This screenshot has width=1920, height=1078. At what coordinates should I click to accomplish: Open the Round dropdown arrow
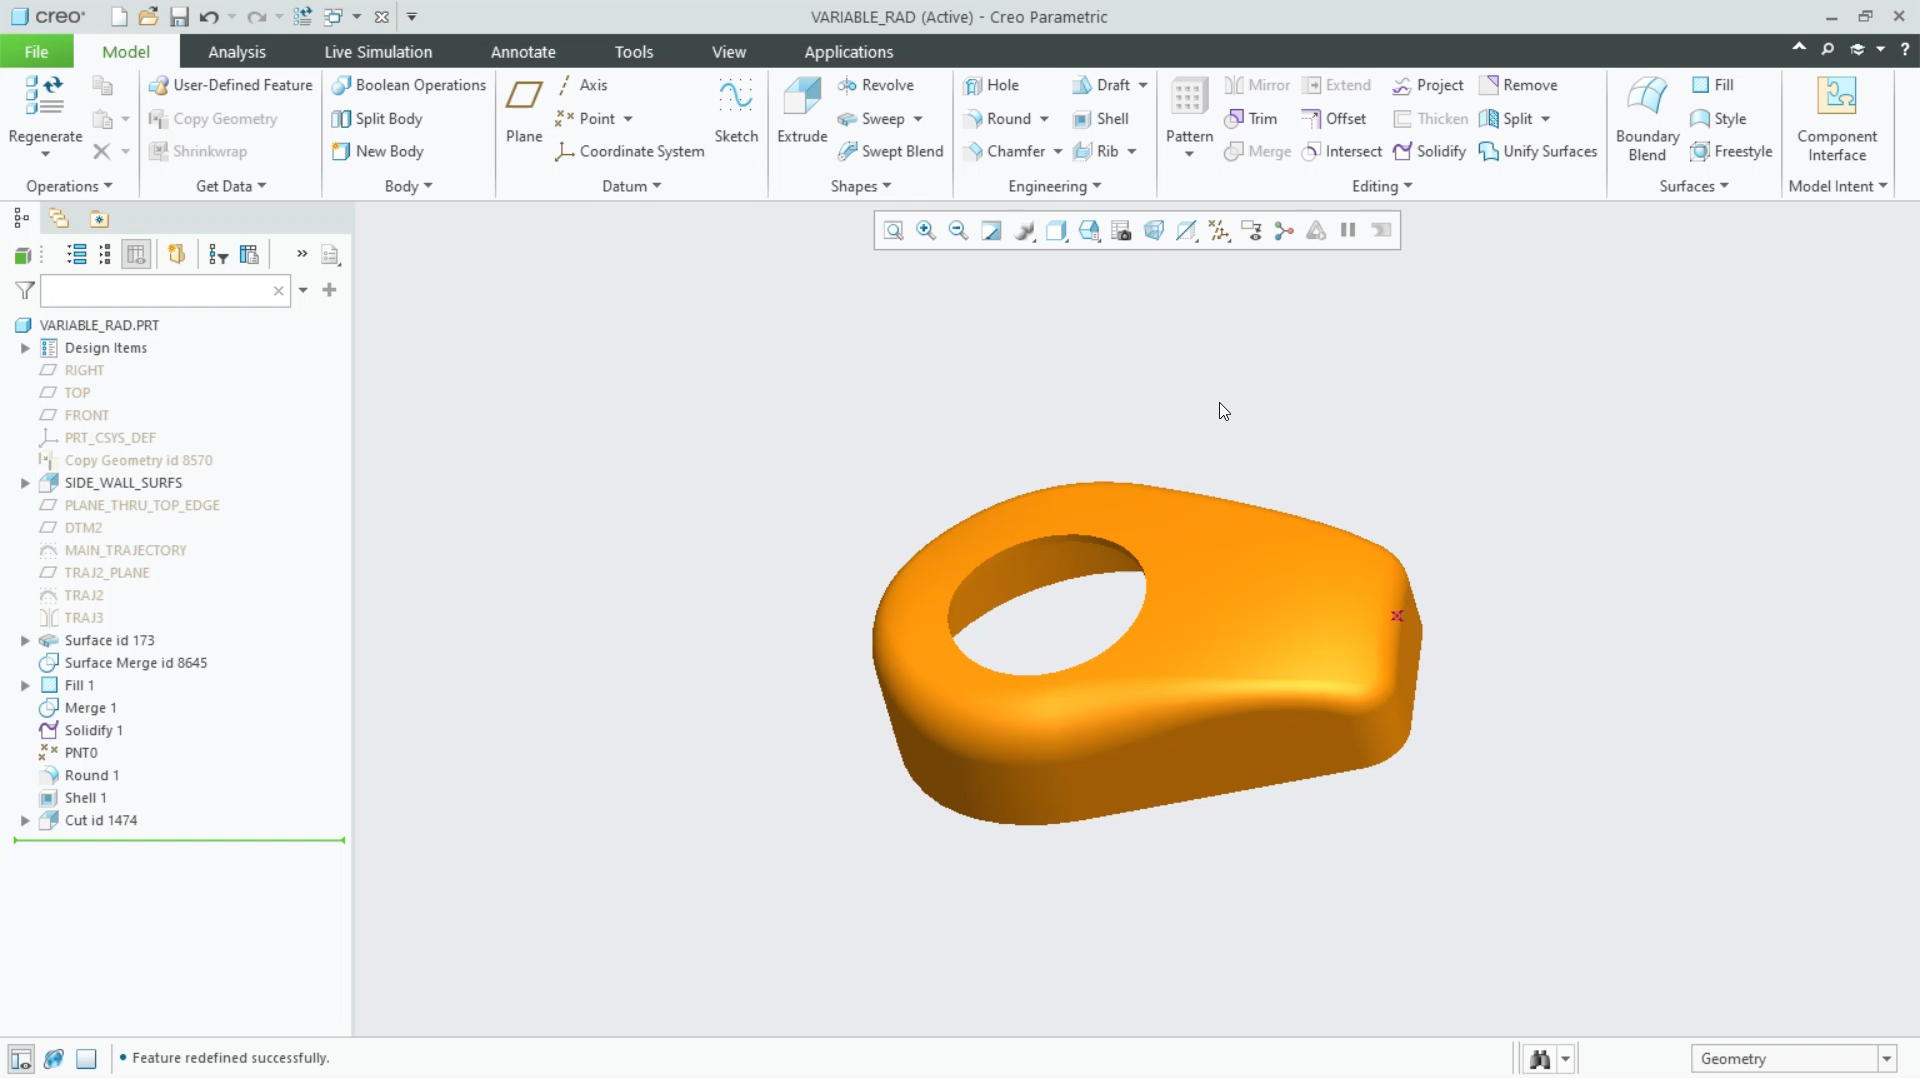tap(1044, 119)
